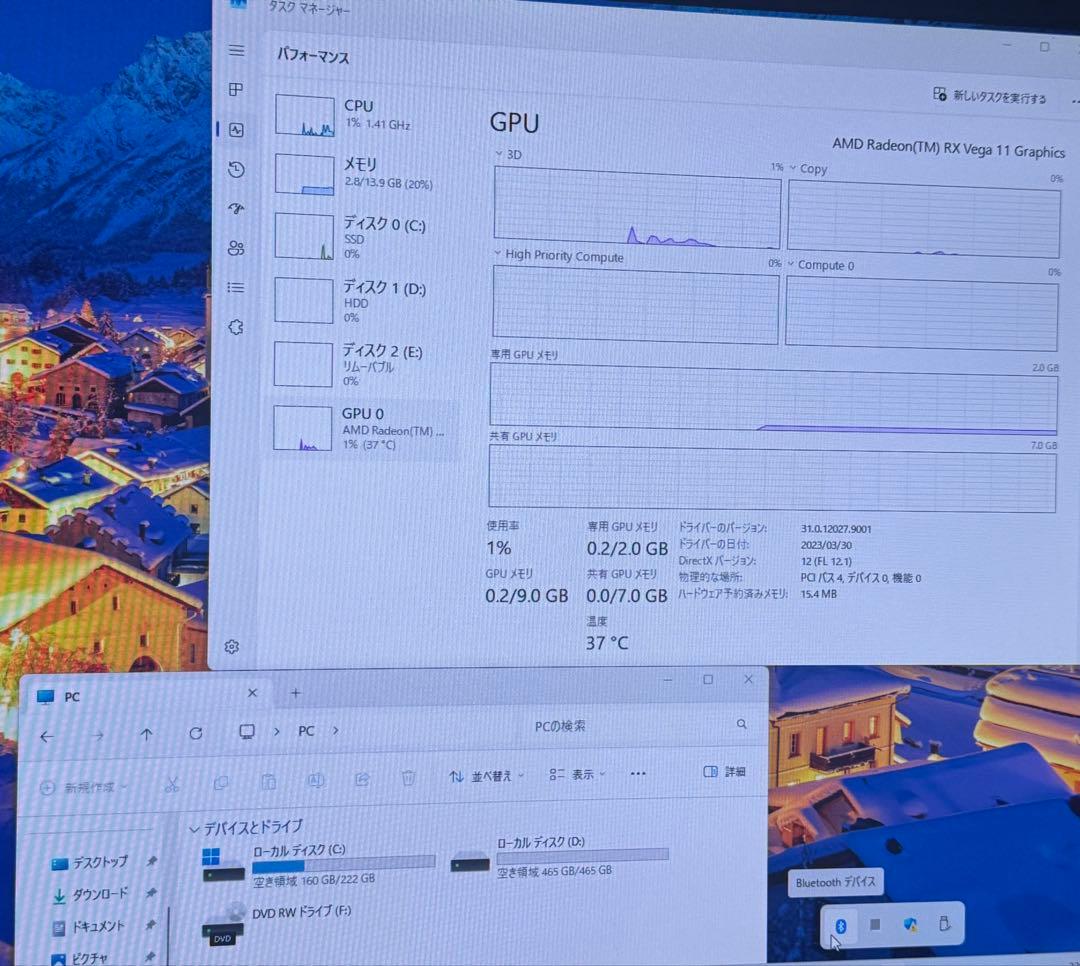Viewport: 1080px width, 966px height.
Task: Open Task Manager settings gear
Action: pyautogui.click(x=232, y=647)
